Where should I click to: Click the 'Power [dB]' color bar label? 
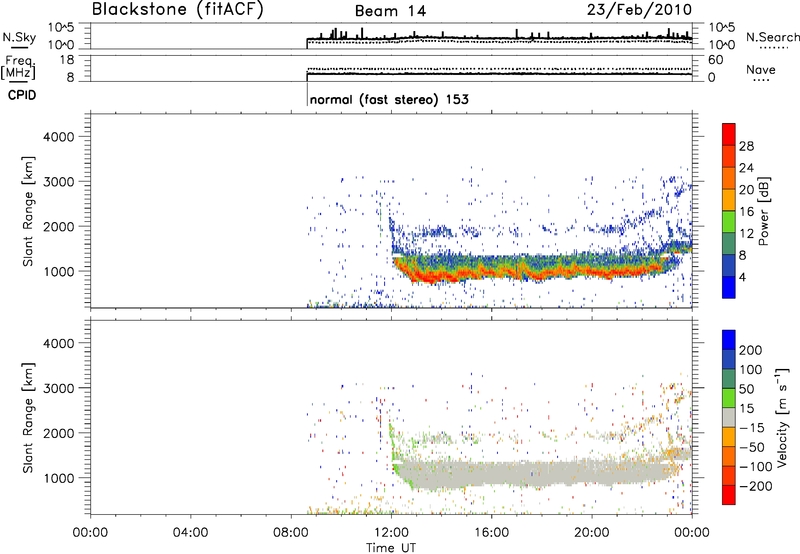coord(763,211)
